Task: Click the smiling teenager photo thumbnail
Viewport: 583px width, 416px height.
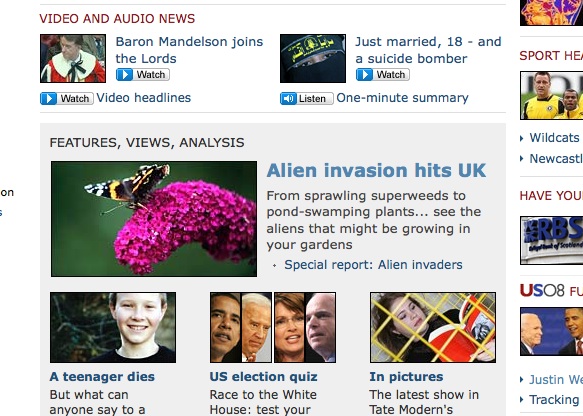Action: coord(113,327)
